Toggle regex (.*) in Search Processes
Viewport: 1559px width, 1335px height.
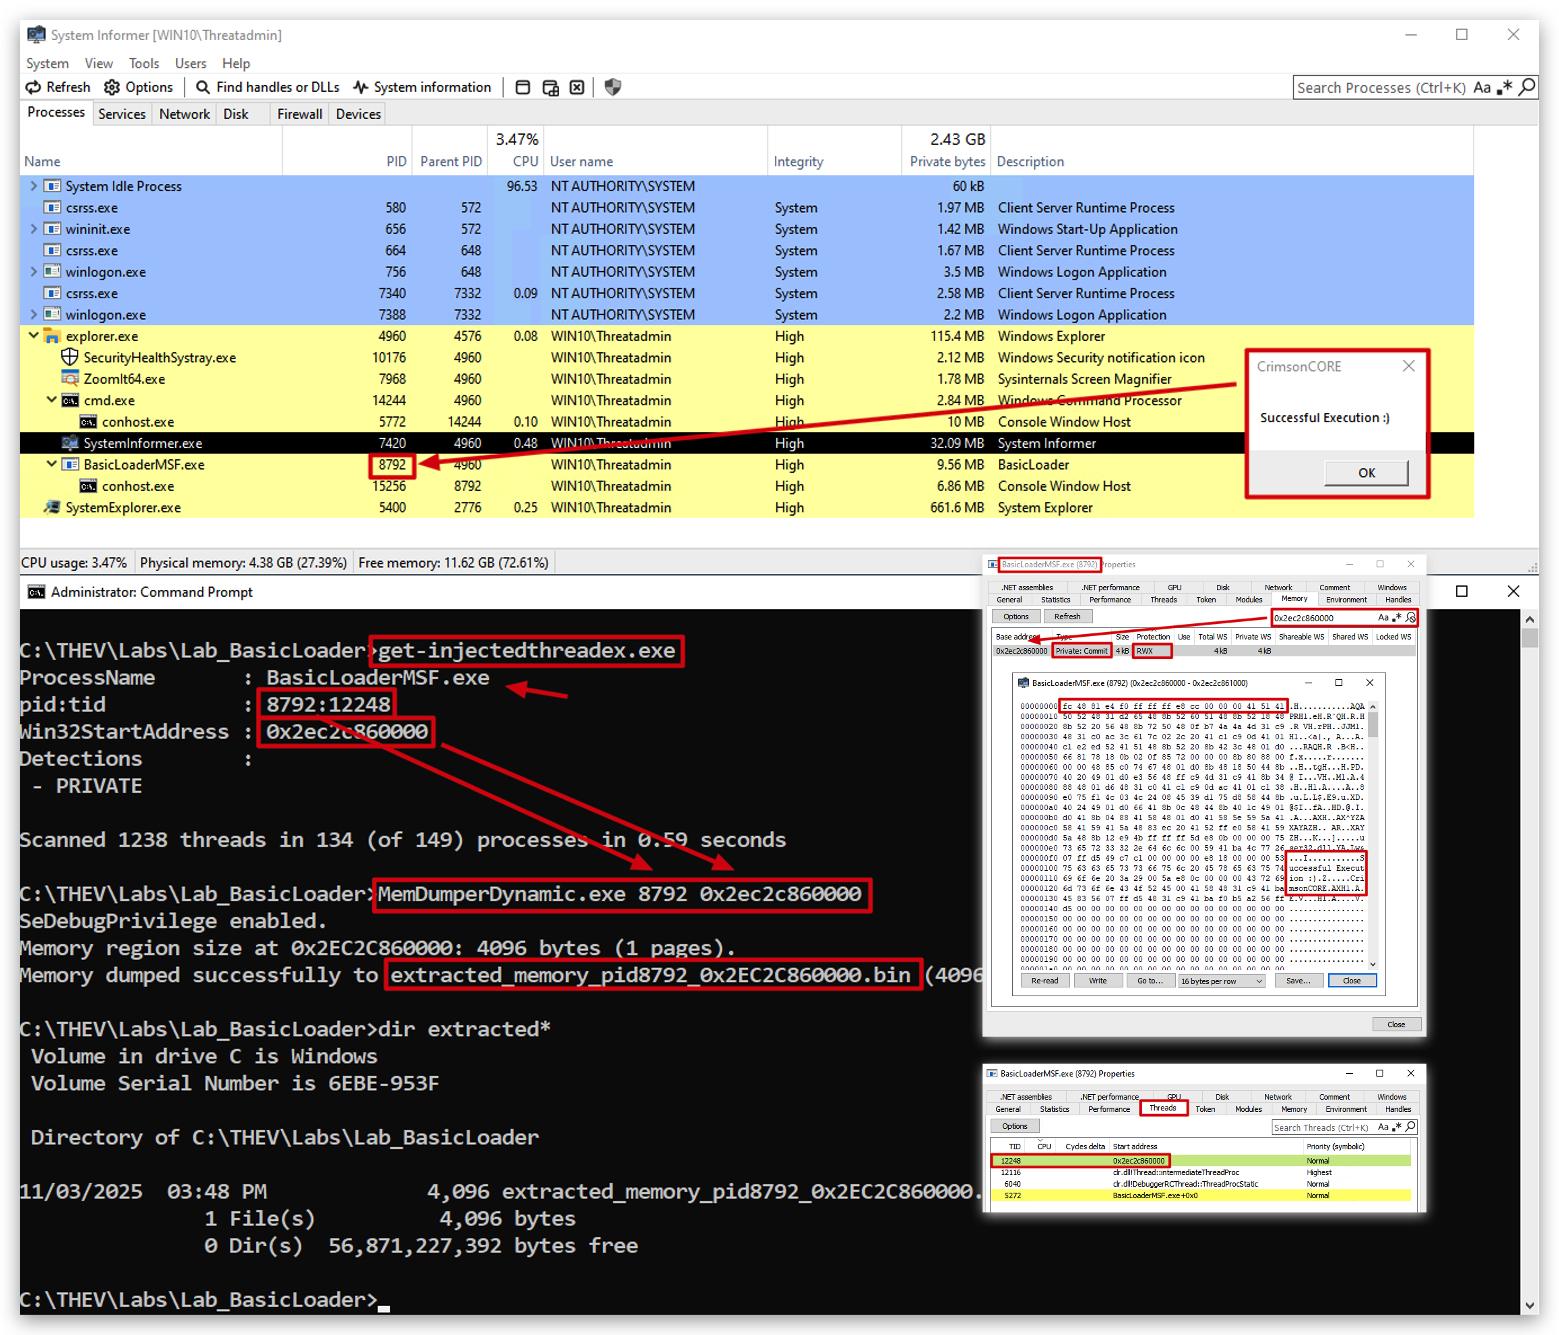[x=1504, y=87]
